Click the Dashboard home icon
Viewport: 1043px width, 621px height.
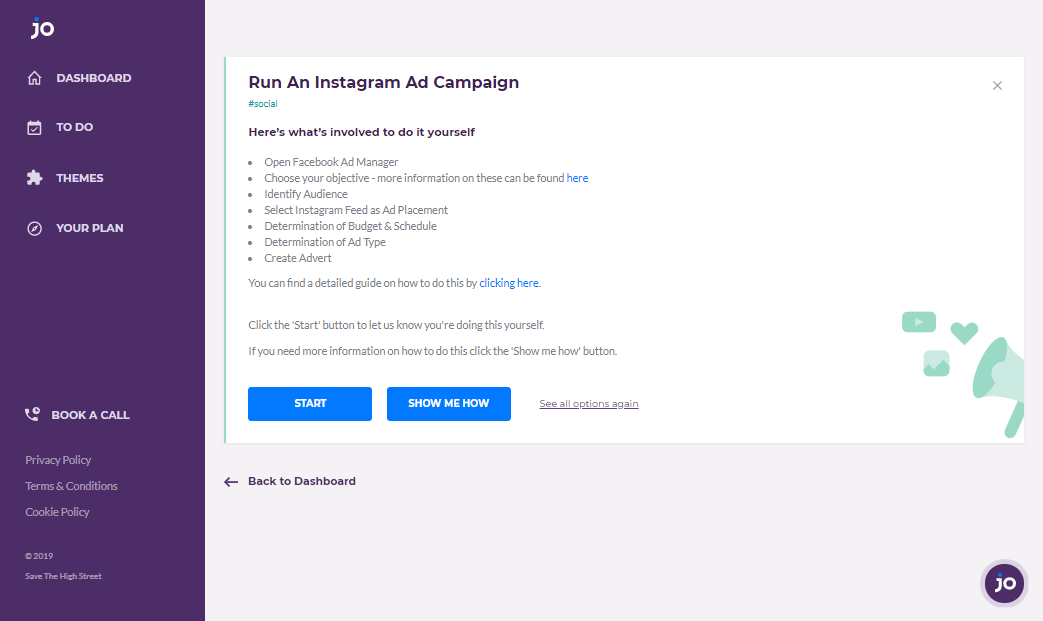(35, 78)
